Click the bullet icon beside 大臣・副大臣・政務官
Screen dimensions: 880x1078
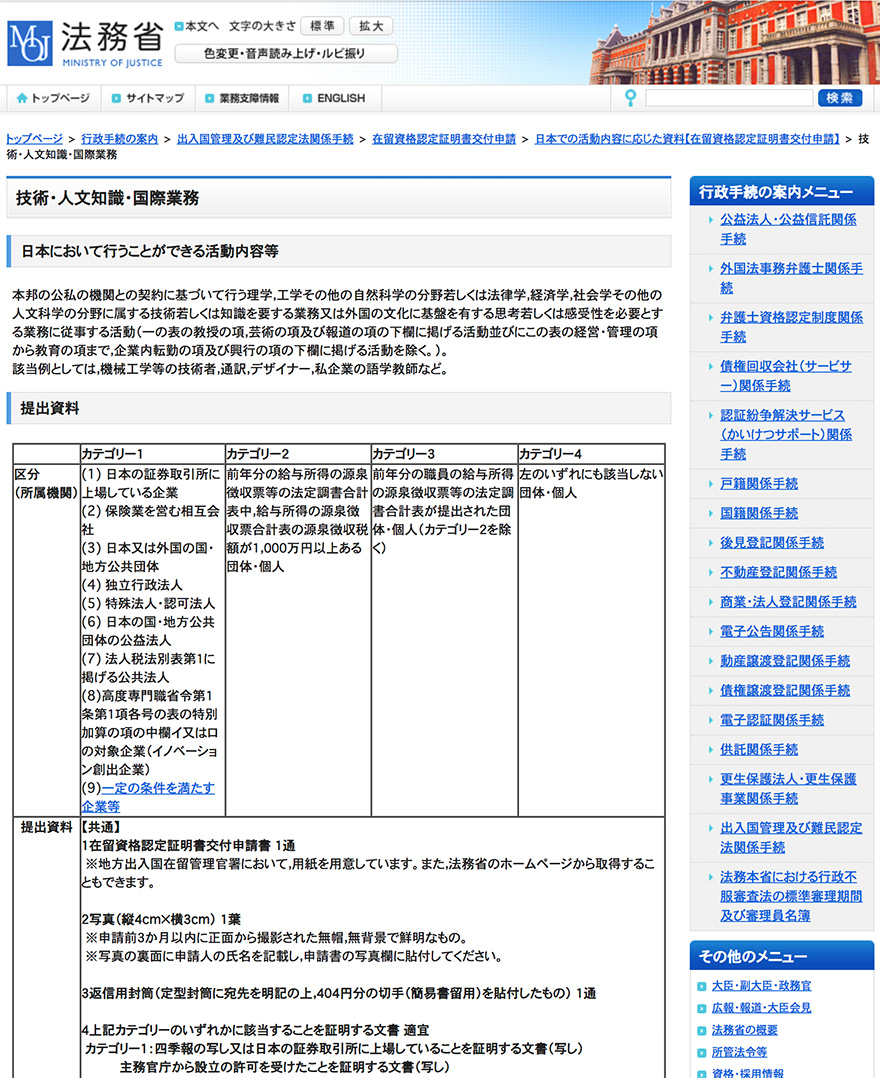click(702, 986)
